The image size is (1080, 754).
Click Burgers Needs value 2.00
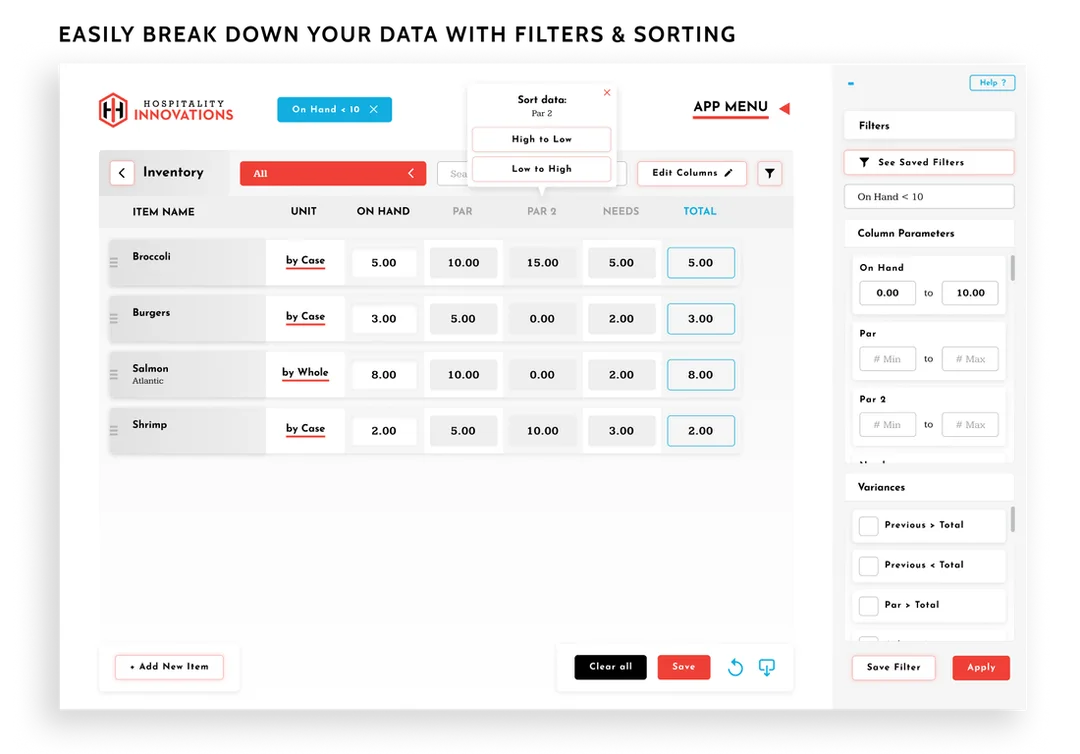click(x=621, y=319)
